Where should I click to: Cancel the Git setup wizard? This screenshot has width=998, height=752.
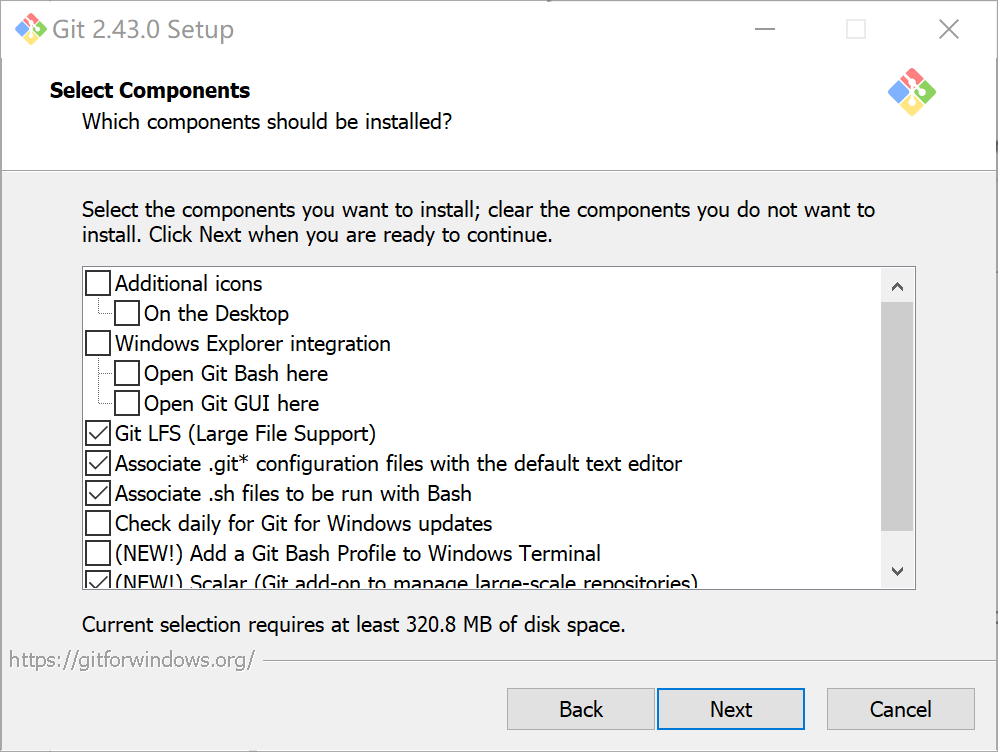click(900, 709)
